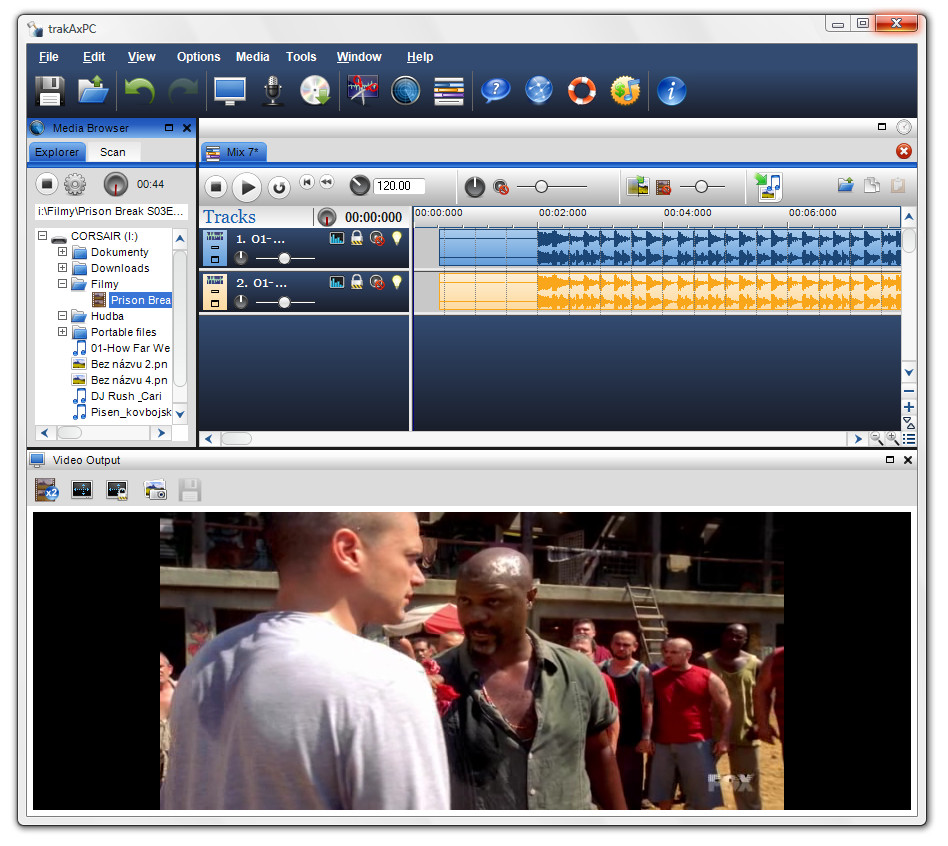The width and height of the screenshot is (948, 846).
Task: Collapse track 1 using its minimize button
Action: pos(215,247)
